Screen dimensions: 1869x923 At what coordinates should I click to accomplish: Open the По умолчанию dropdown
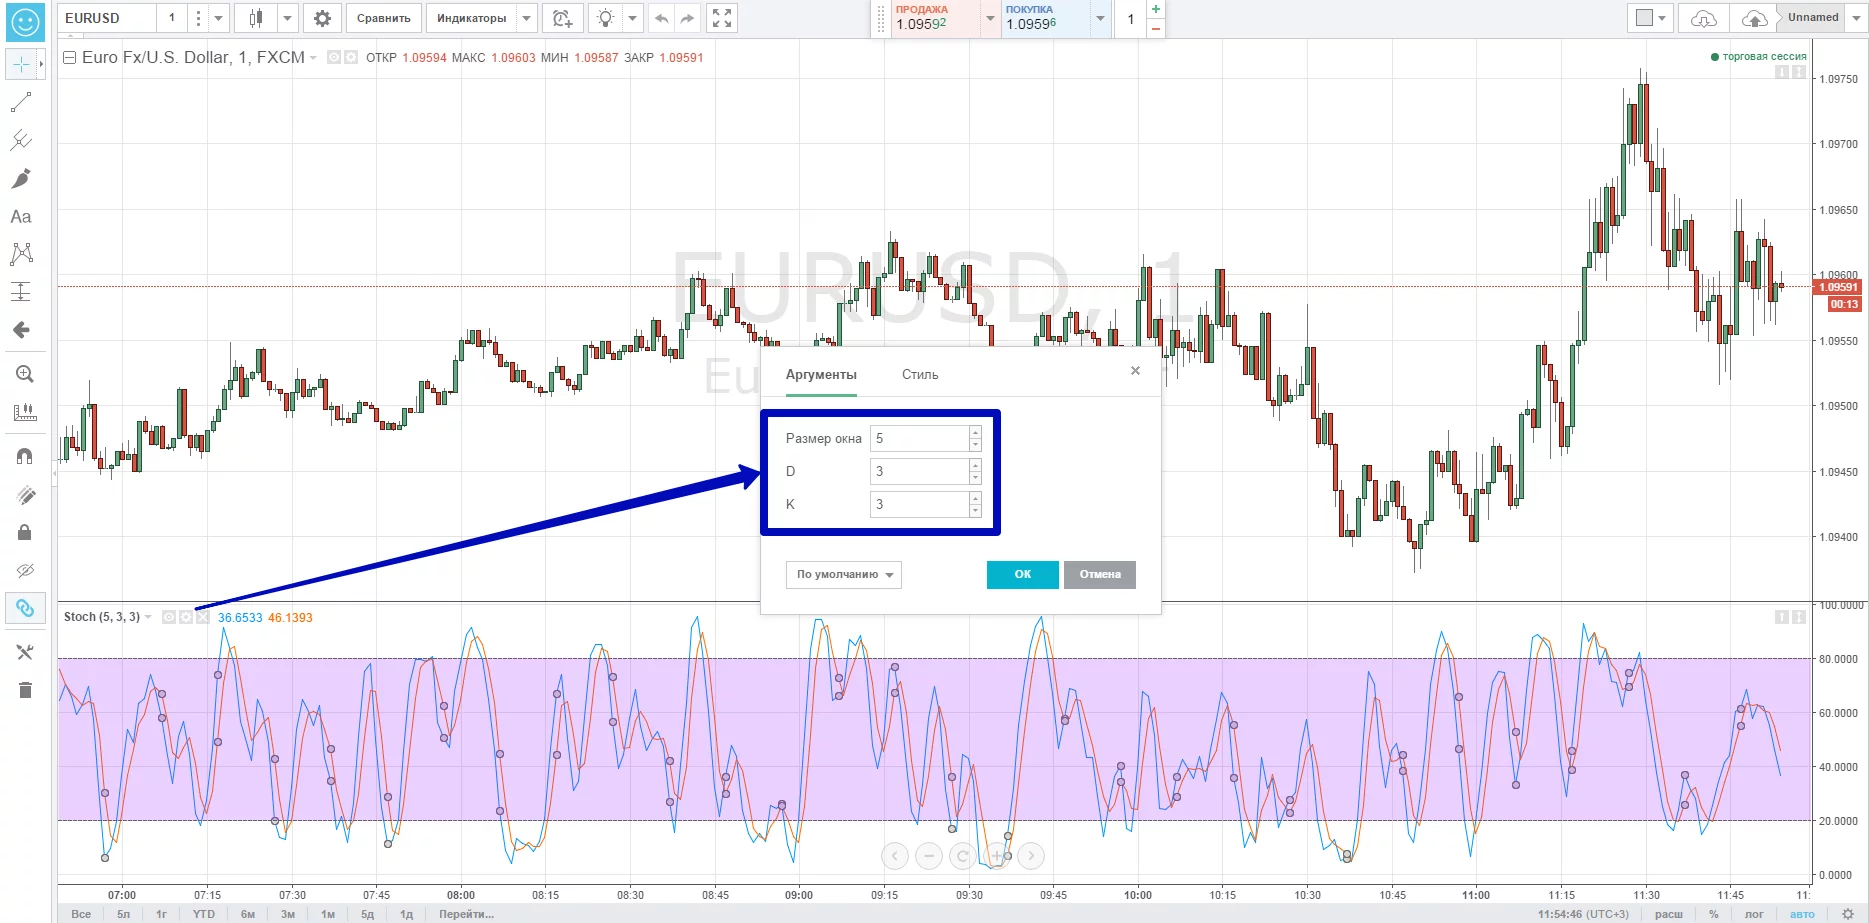pos(844,574)
